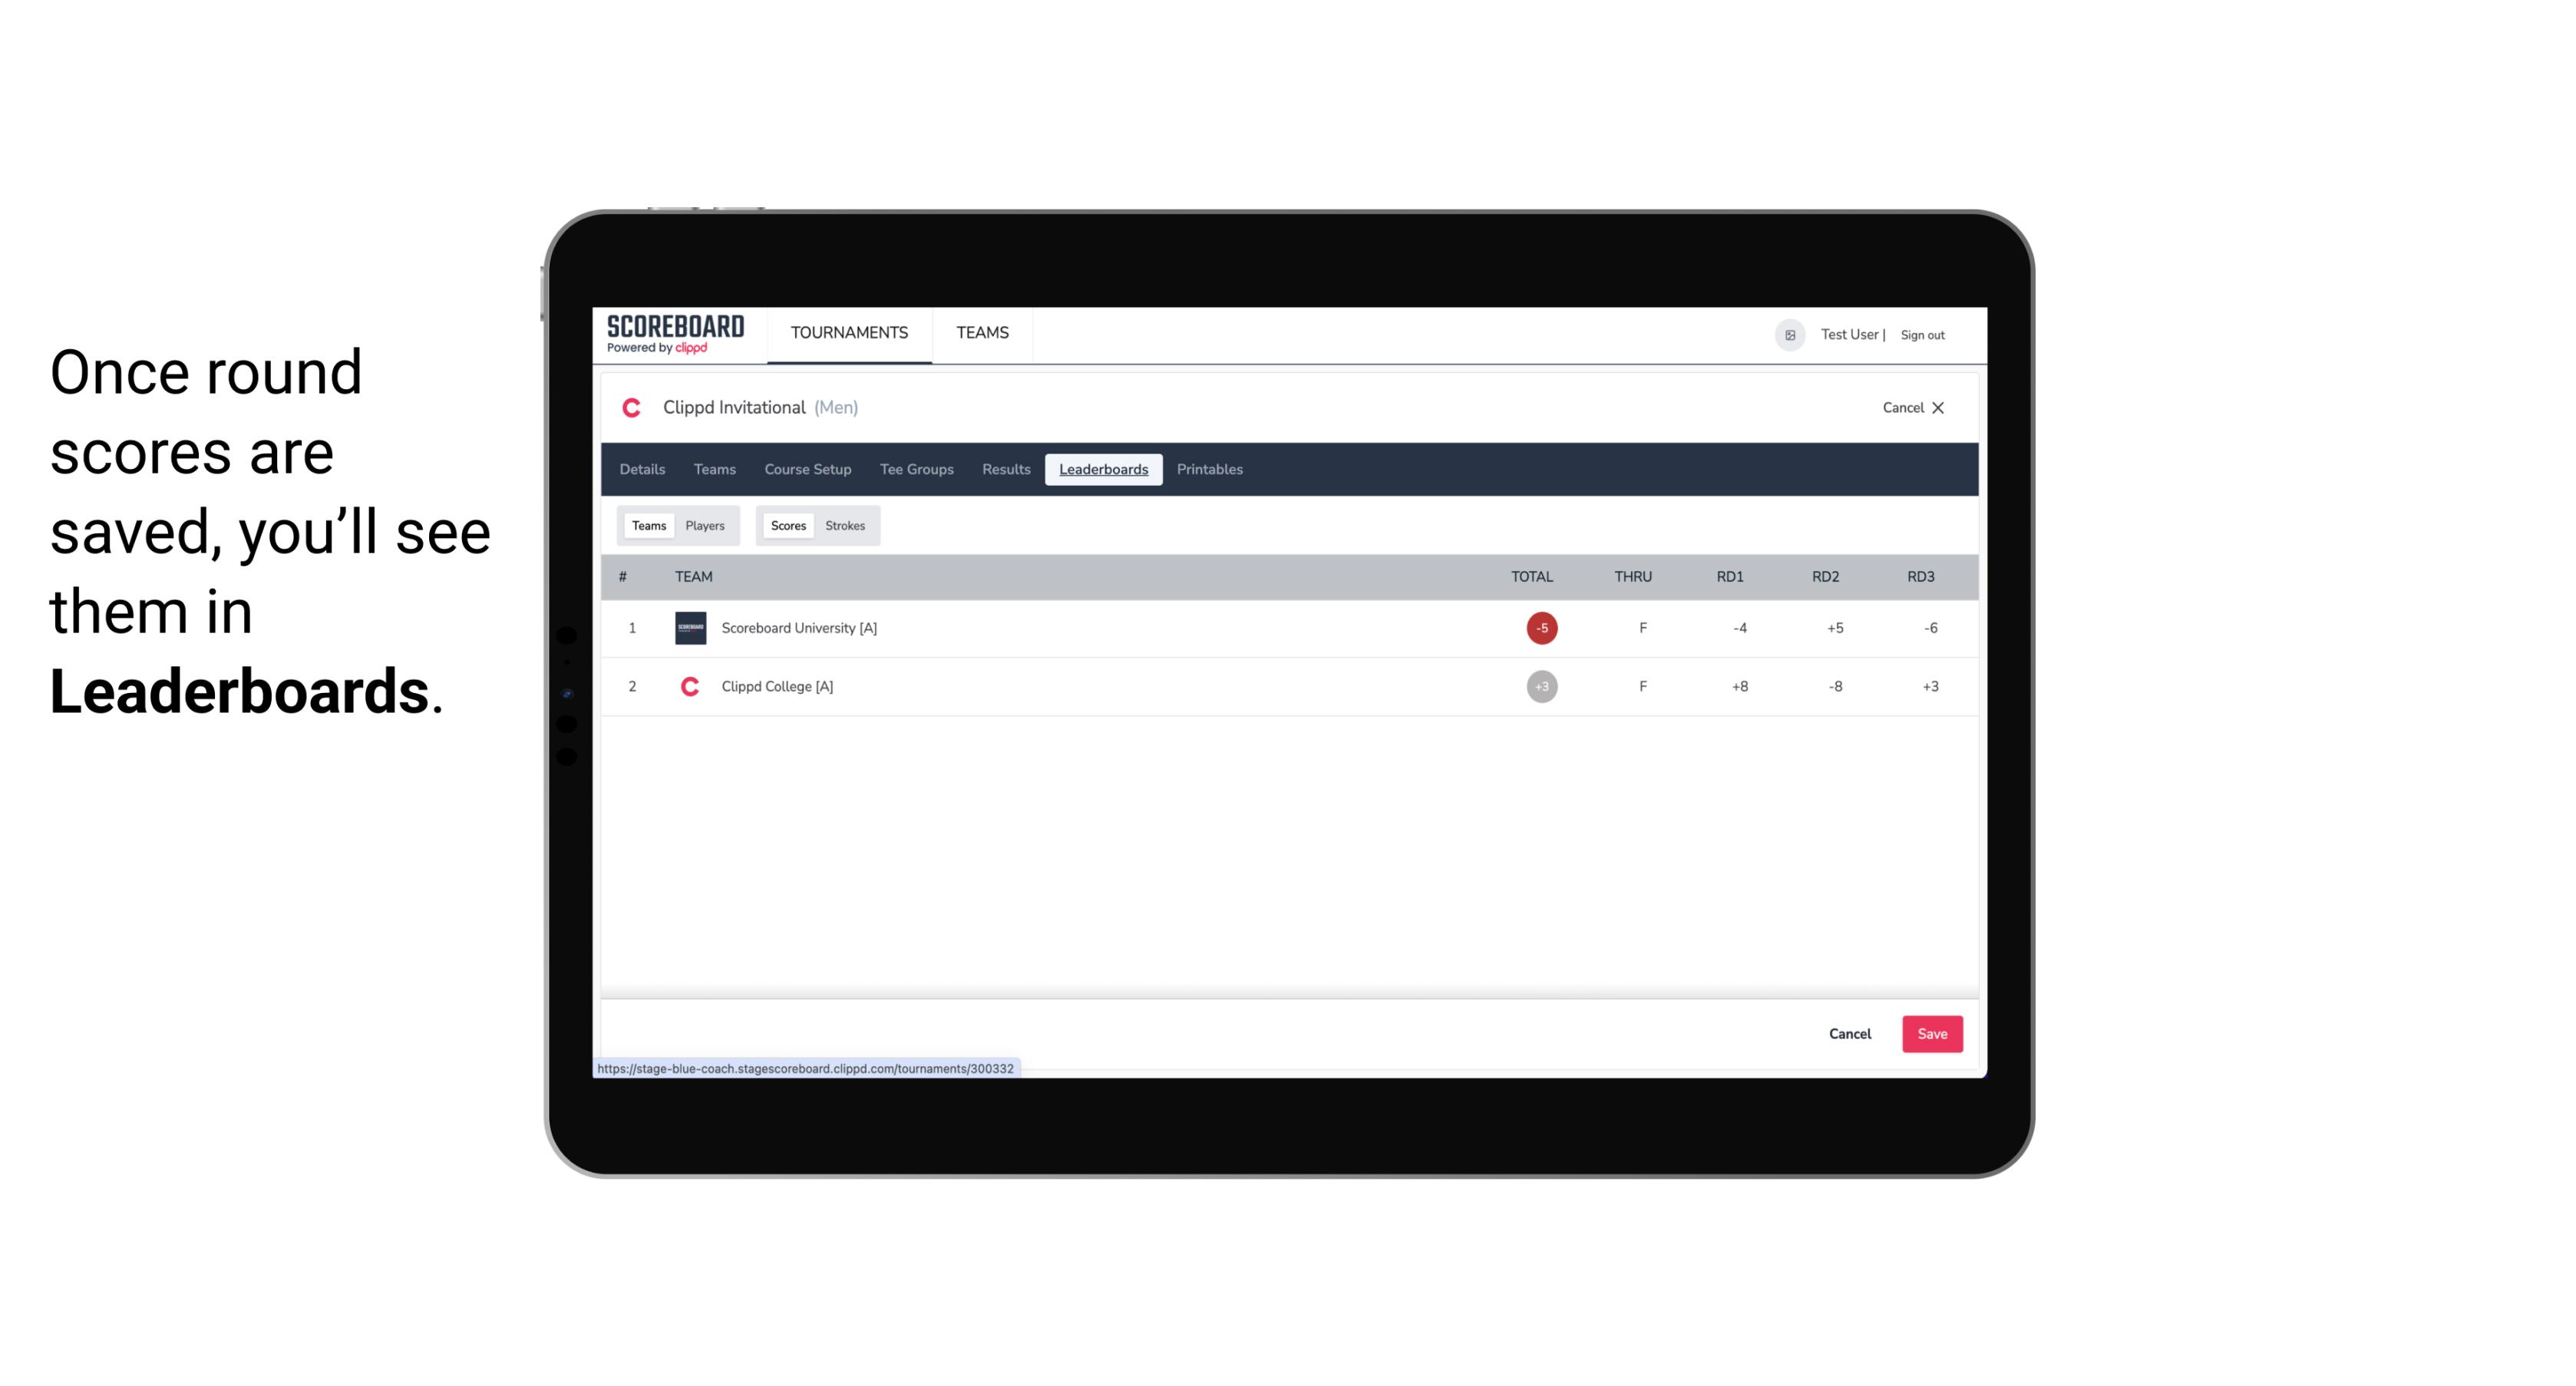This screenshot has width=2576, height=1386.
Task: Open the Results tab
Action: click(1006, 470)
